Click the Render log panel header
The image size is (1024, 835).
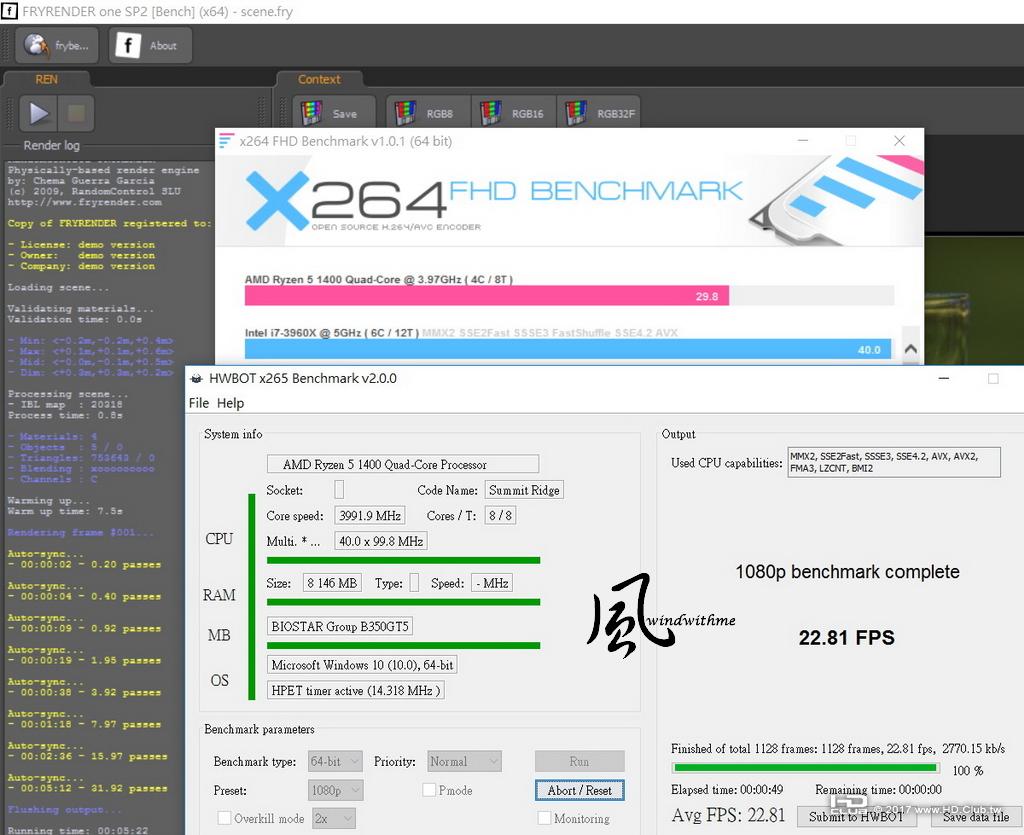pos(52,145)
